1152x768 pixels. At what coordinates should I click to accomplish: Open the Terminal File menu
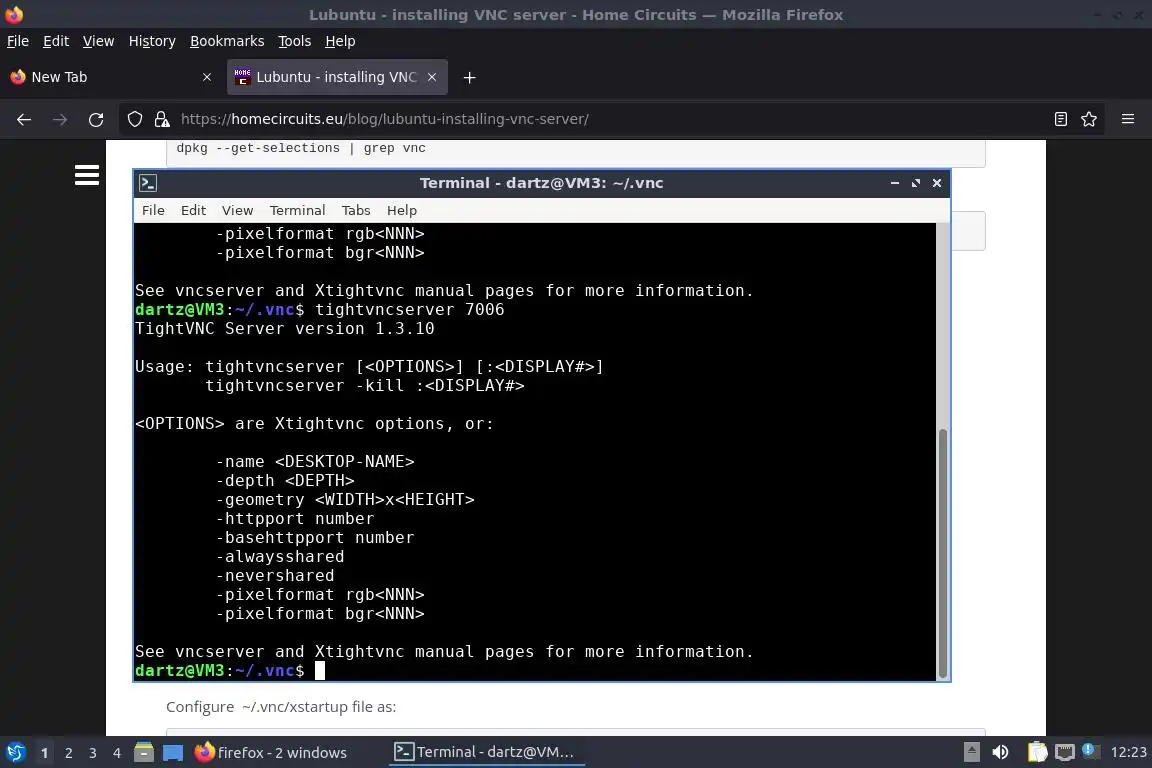153,210
